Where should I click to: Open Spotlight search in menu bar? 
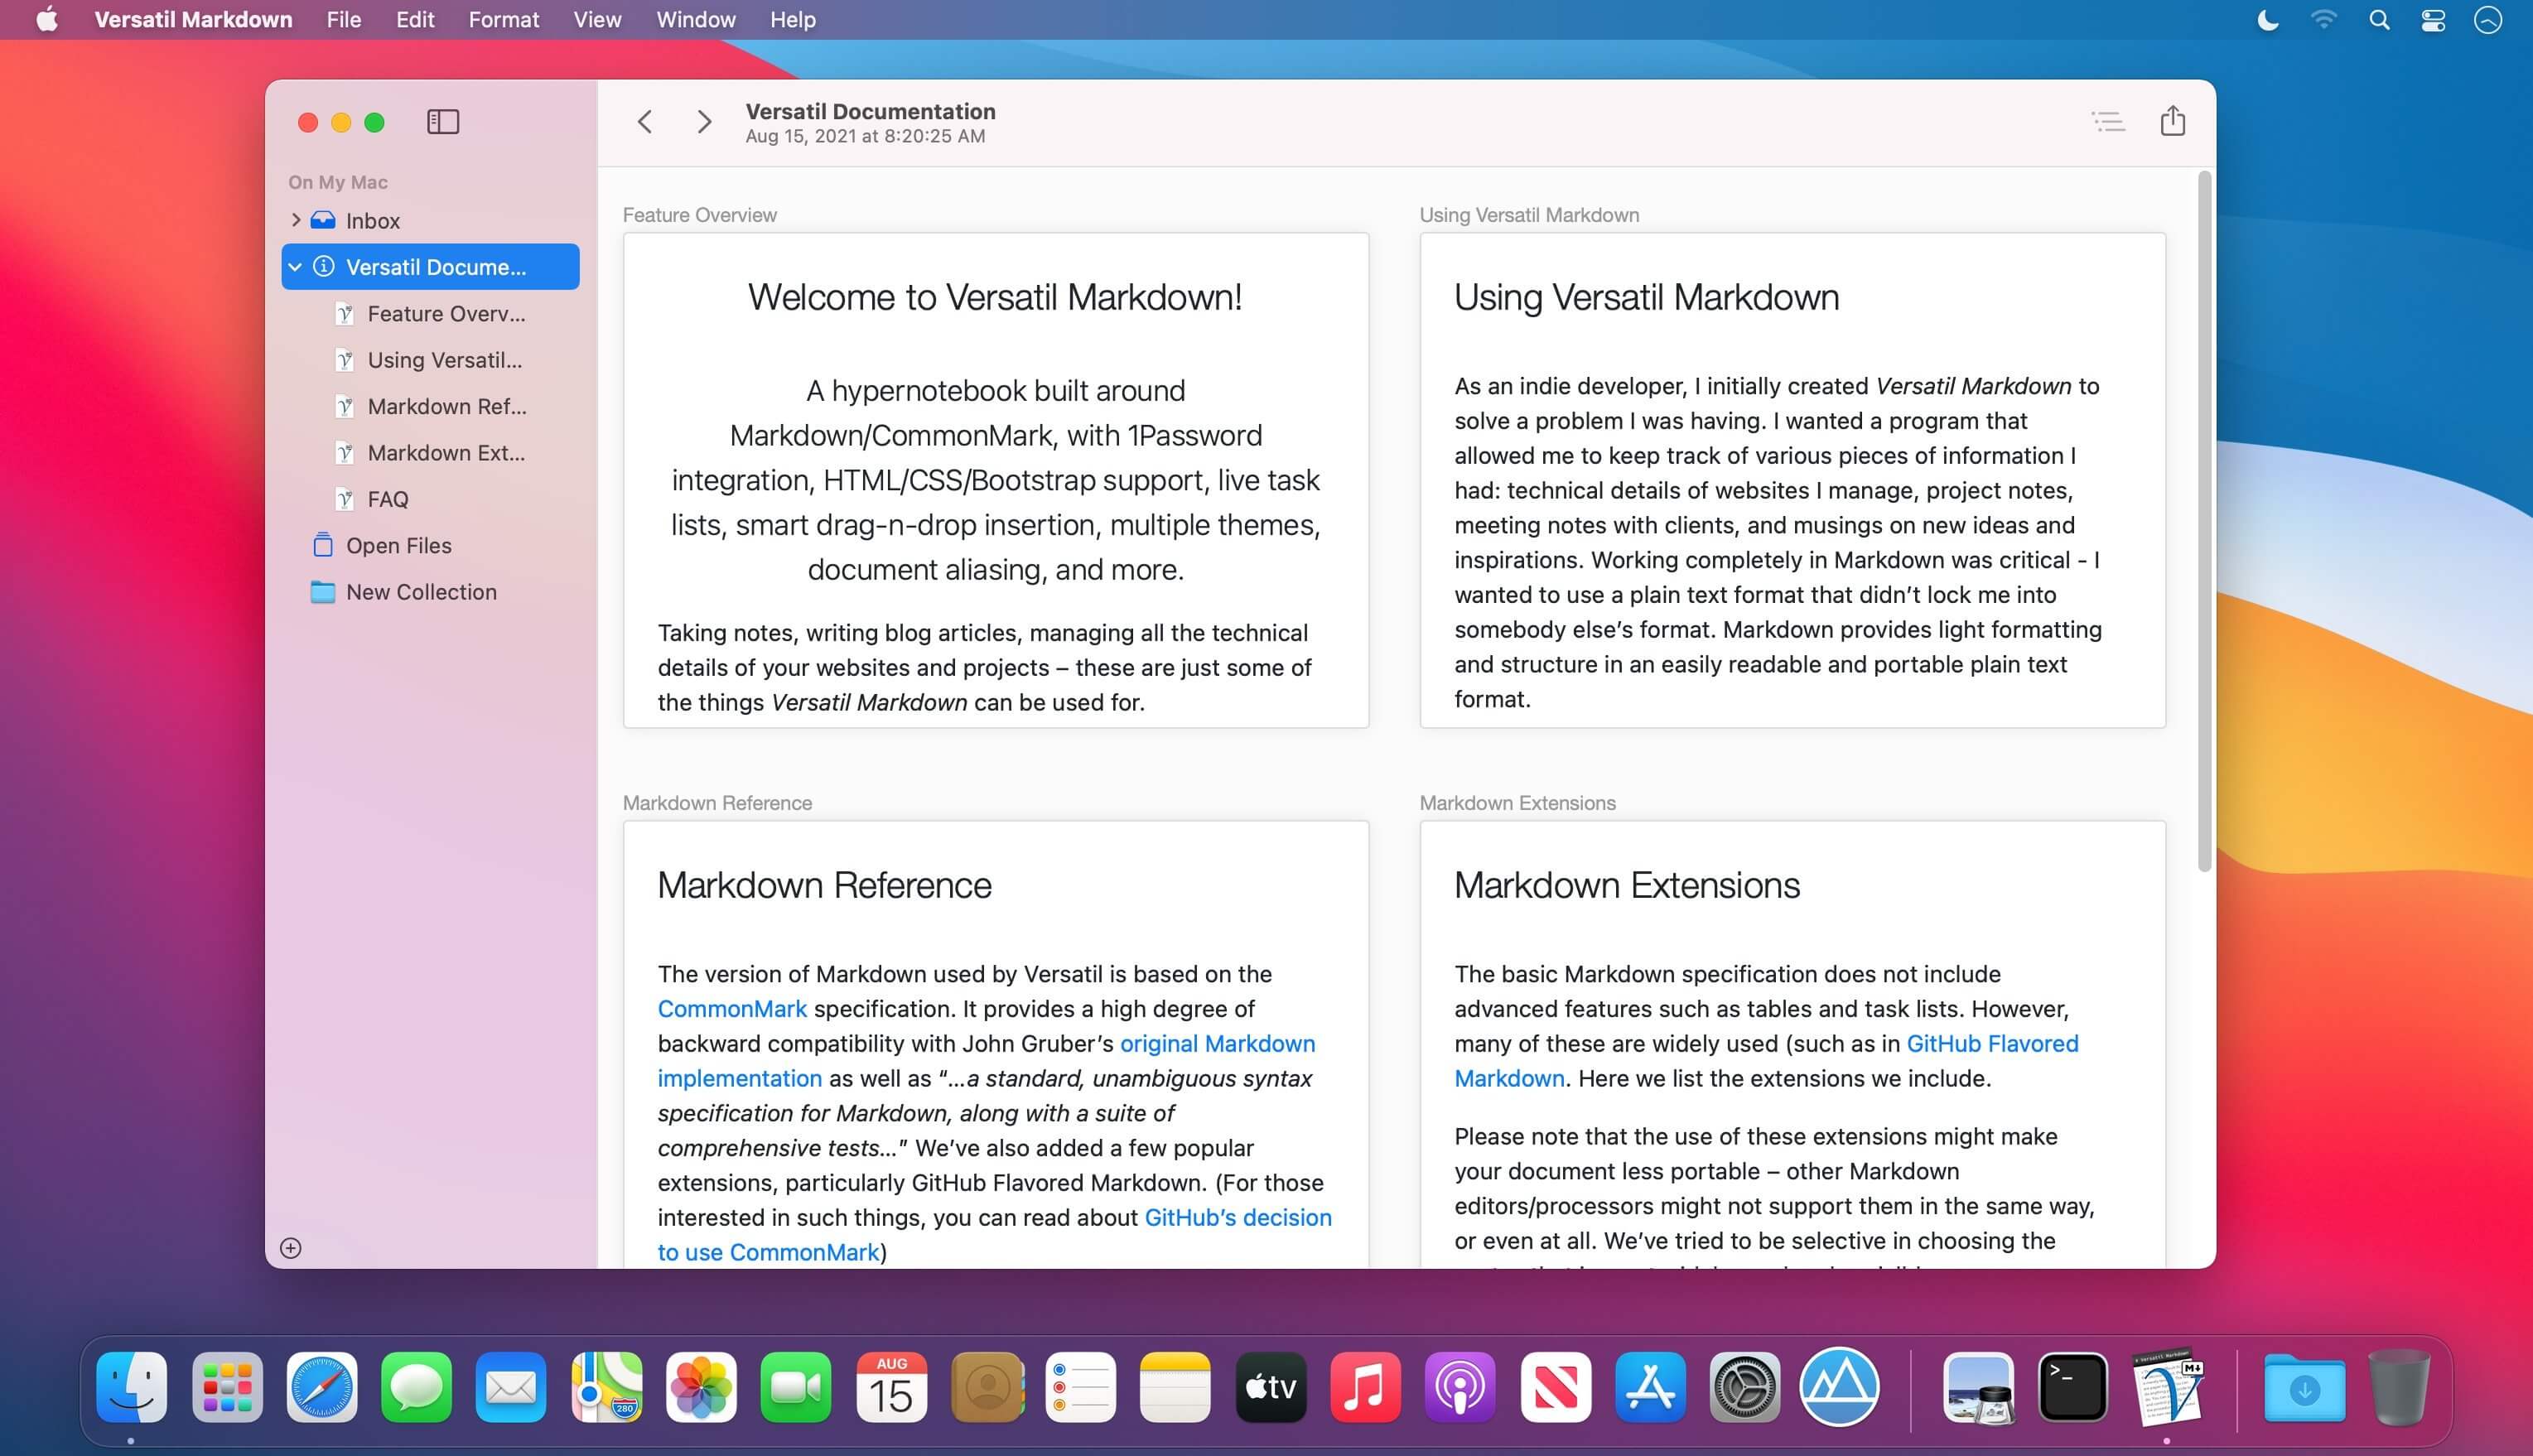[x=2379, y=20]
